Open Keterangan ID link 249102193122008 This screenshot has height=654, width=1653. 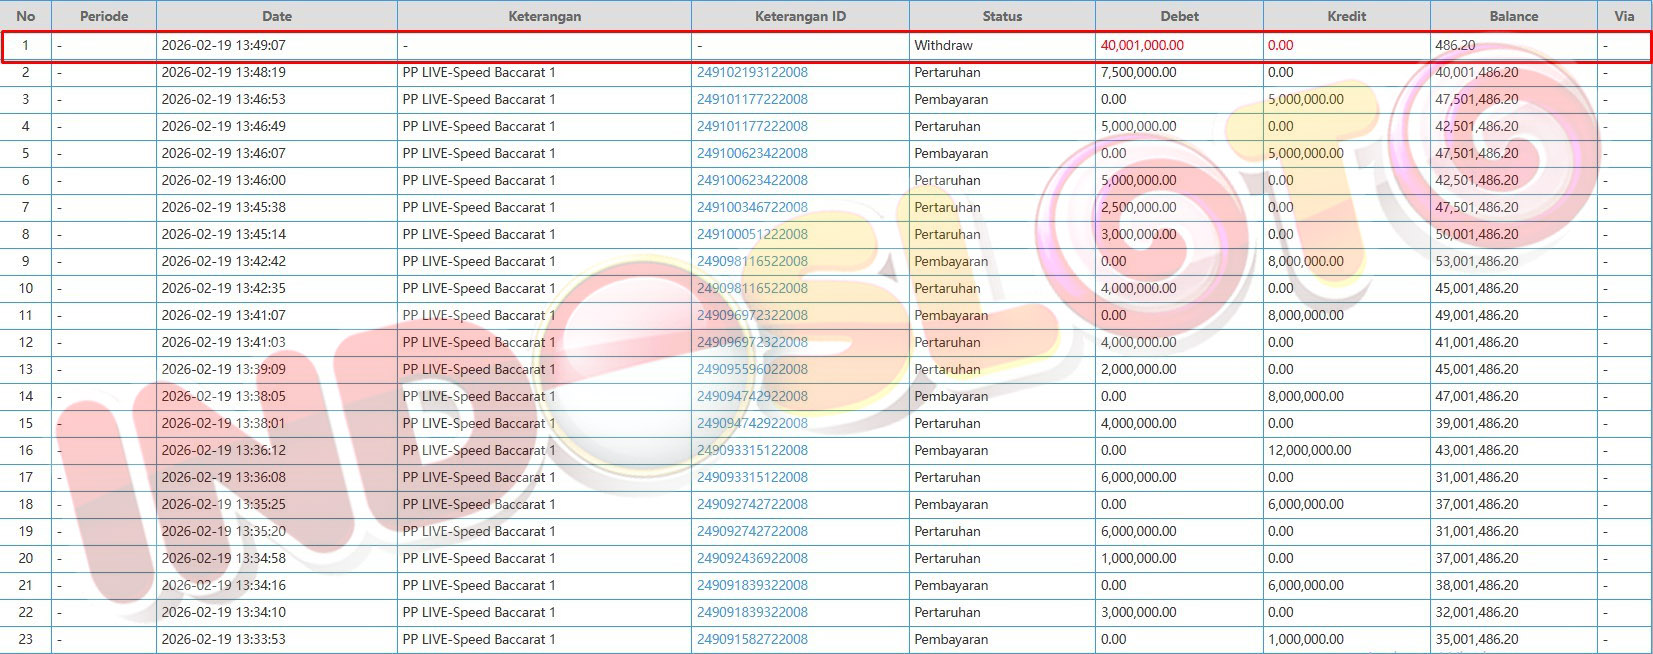(x=752, y=73)
